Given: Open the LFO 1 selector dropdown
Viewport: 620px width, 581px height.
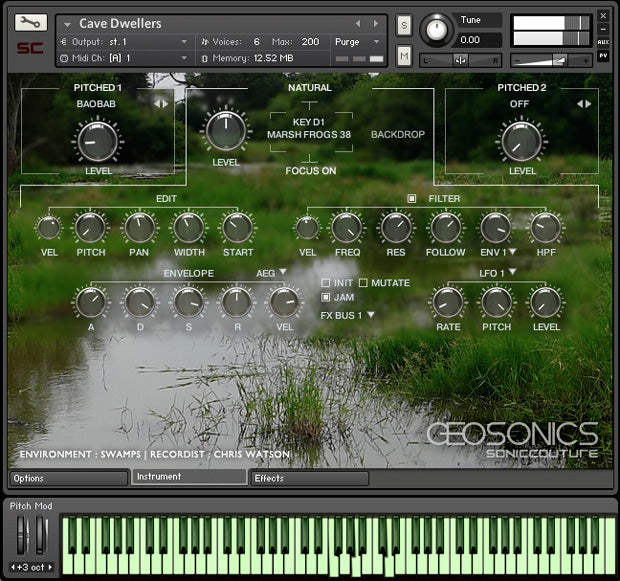Looking at the screenshot, I should pyautogui.click(x=512, y=272).
